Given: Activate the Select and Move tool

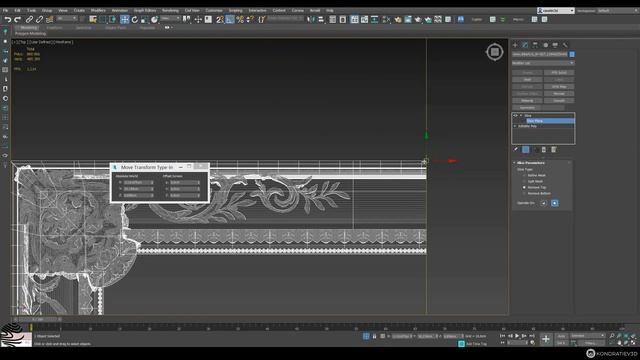Looking at the screenshot, I should coord(124,19).
